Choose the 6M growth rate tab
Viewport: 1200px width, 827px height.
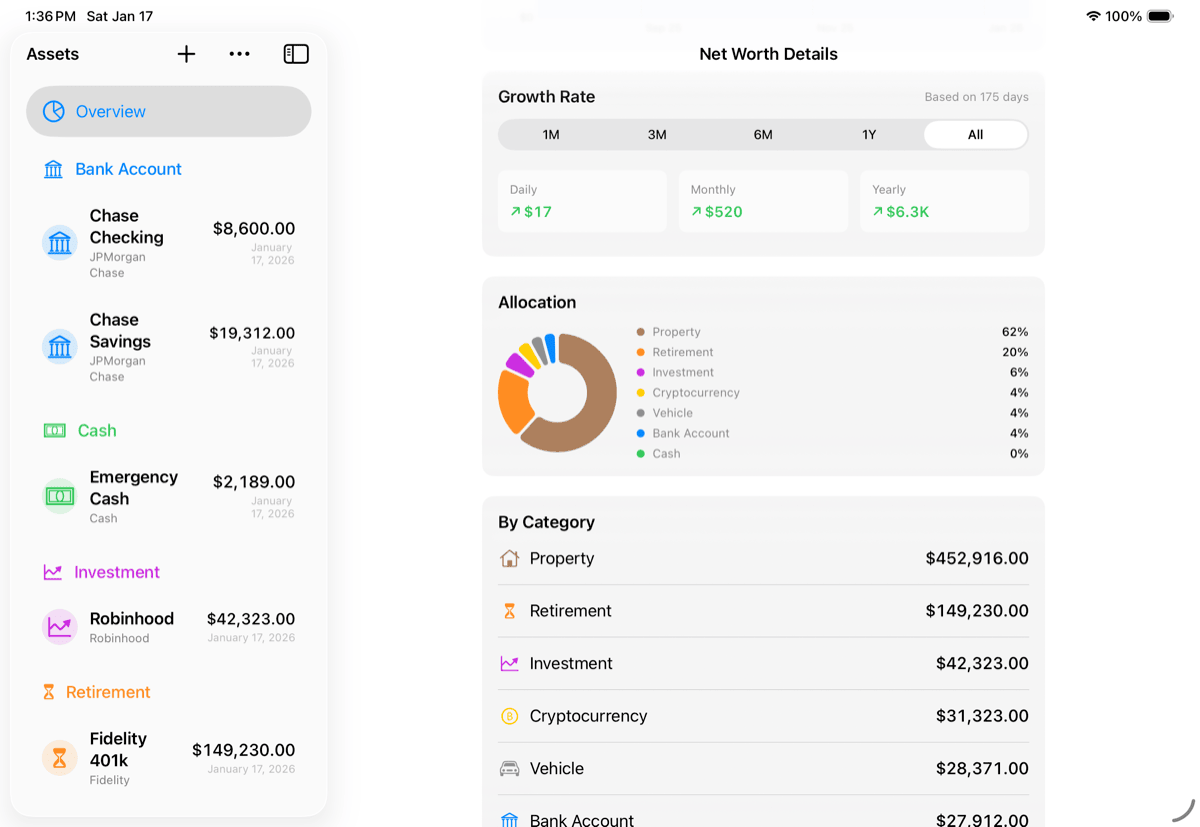point(763,135)
